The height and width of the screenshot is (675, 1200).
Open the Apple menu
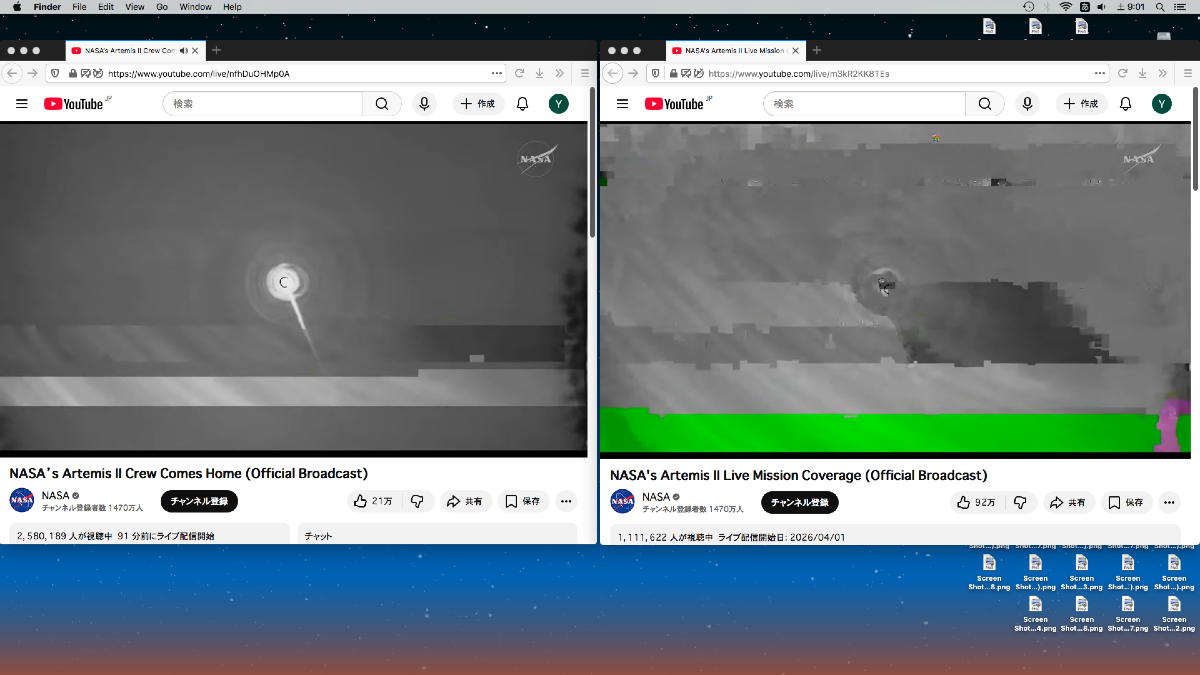pos(16,7)
